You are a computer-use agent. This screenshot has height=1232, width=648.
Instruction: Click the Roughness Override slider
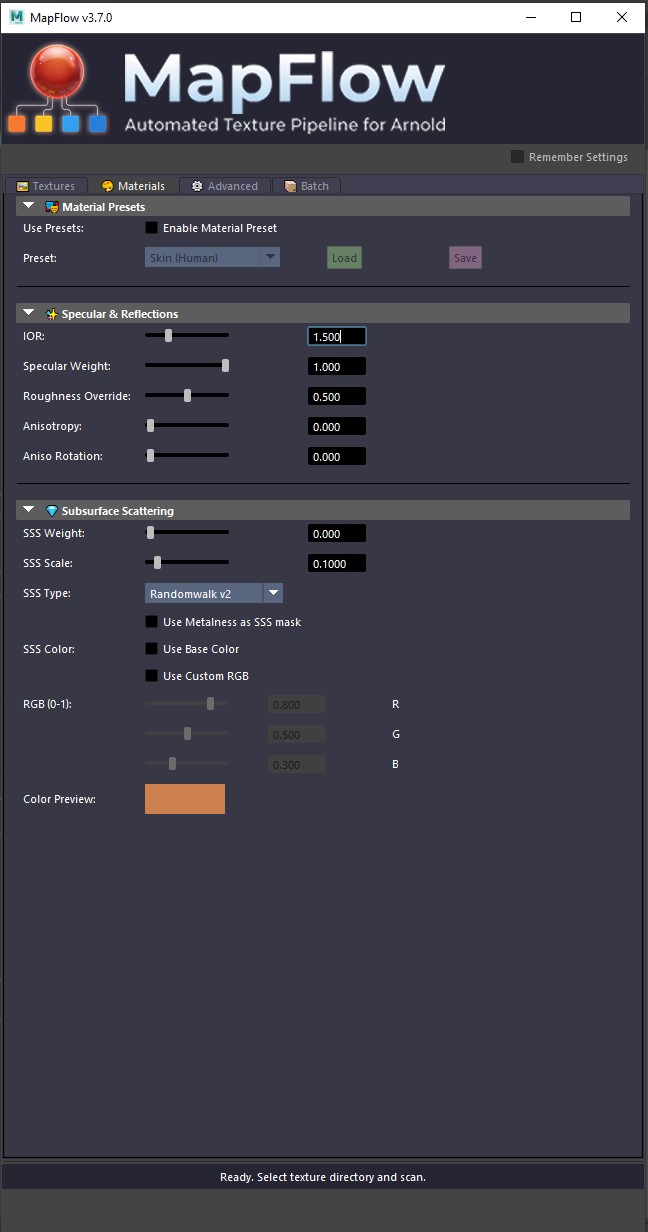pyautogui.click(x=187, y=396)
